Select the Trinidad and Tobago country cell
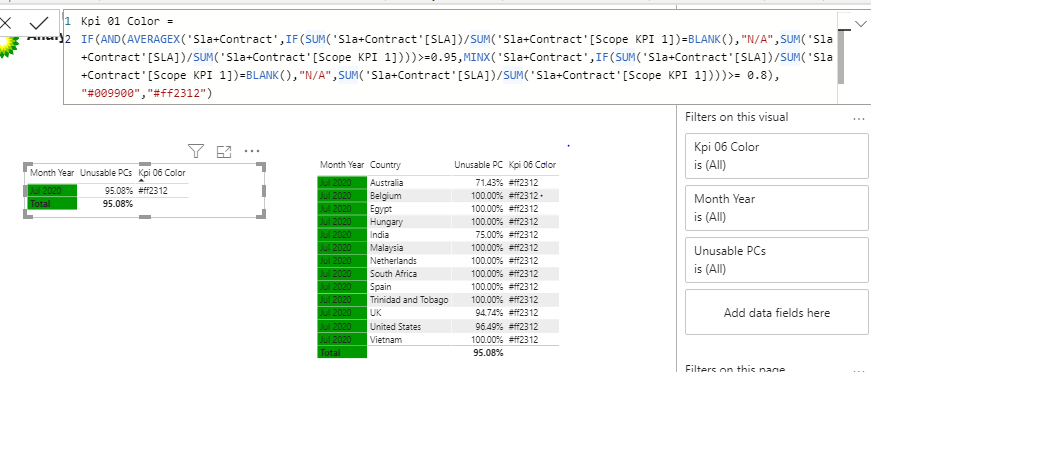Screen dimensions: 1041x468 tap(409, 300)
